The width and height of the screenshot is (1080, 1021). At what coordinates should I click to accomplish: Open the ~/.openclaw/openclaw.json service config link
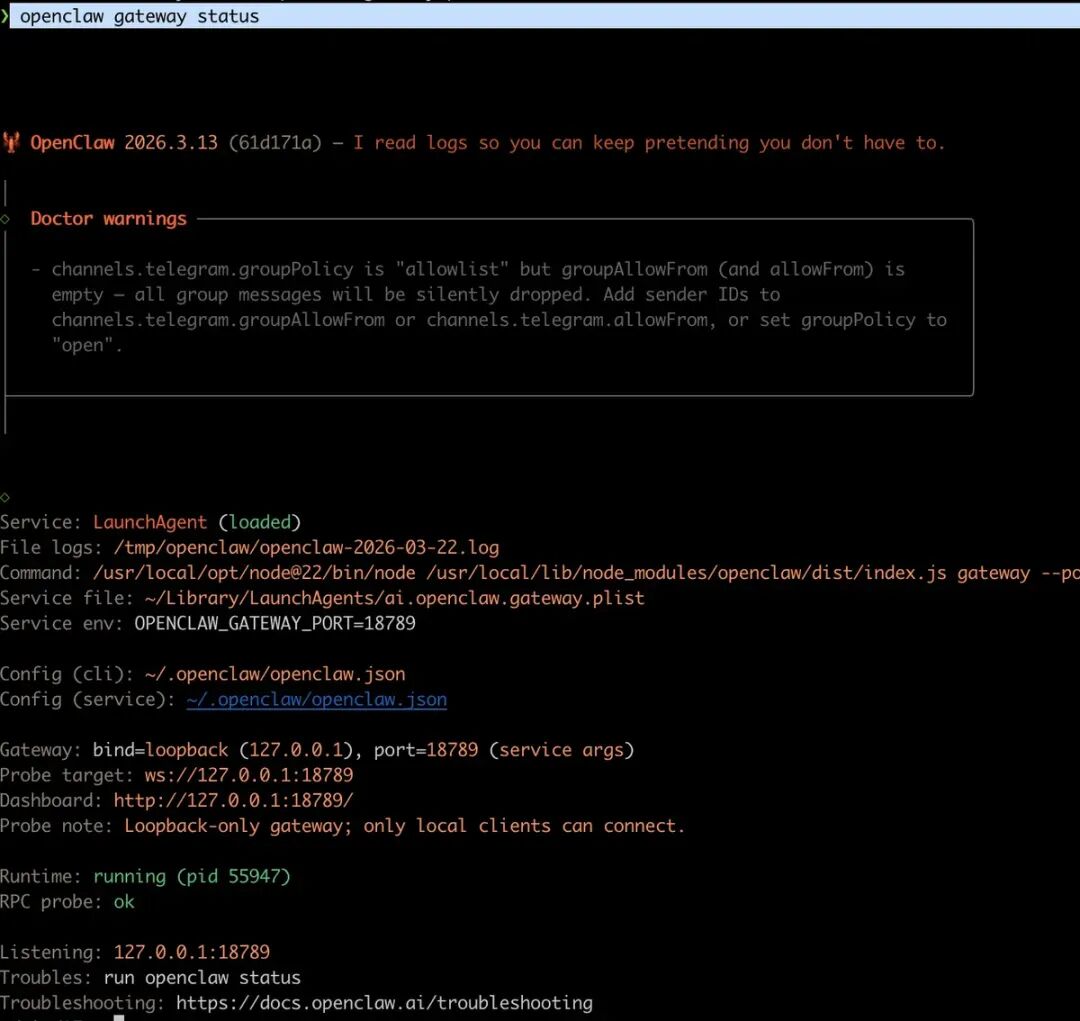click(x=316, y=699)
